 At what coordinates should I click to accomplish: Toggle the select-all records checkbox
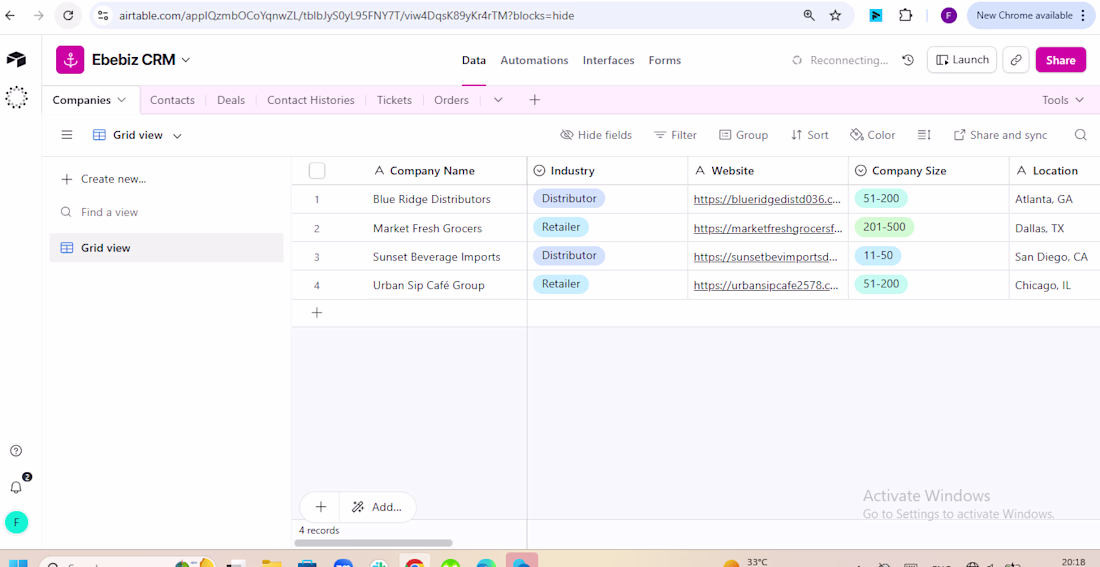(x=317, y=171)
